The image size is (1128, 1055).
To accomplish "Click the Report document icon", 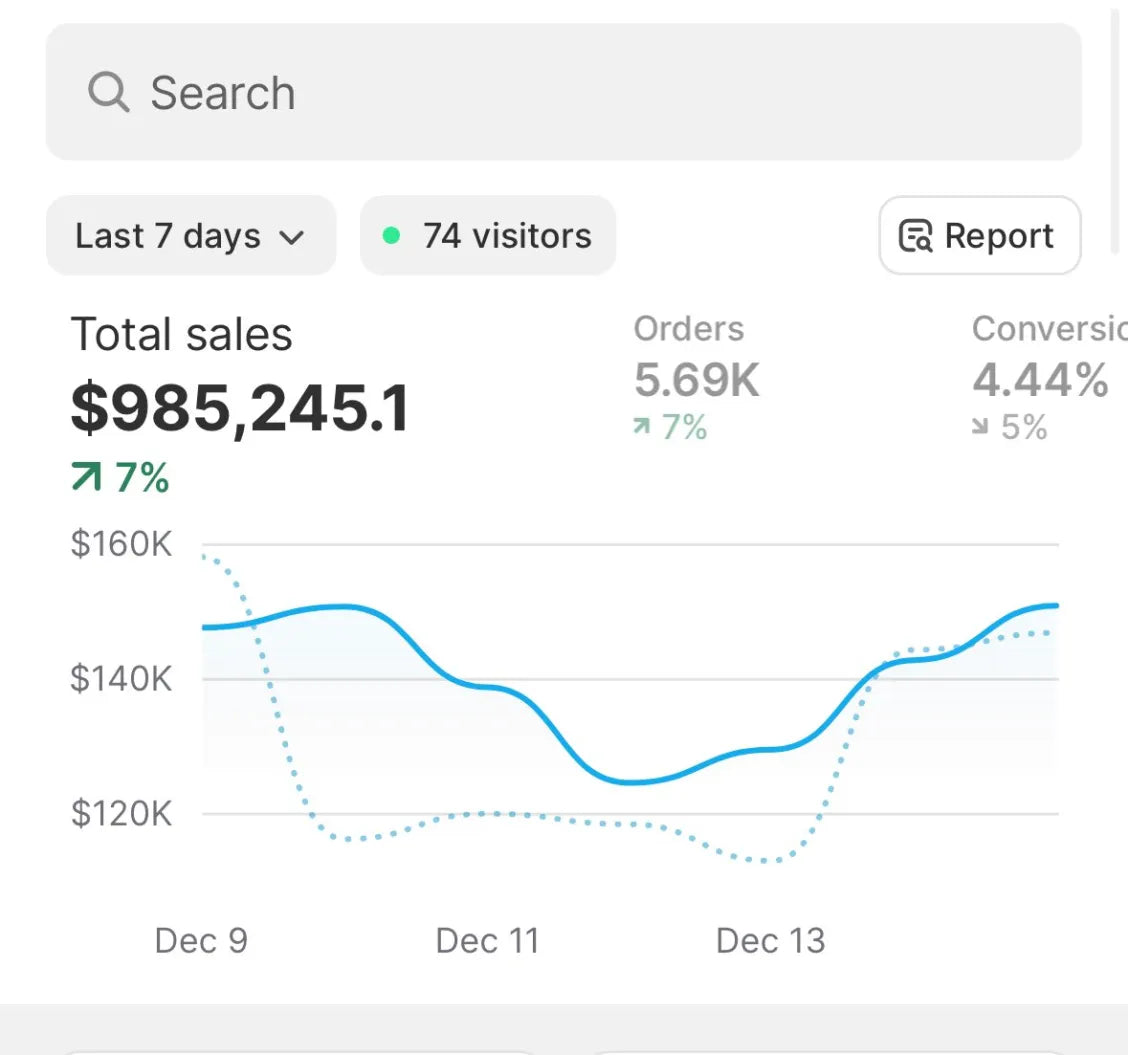I will [915, 236].
